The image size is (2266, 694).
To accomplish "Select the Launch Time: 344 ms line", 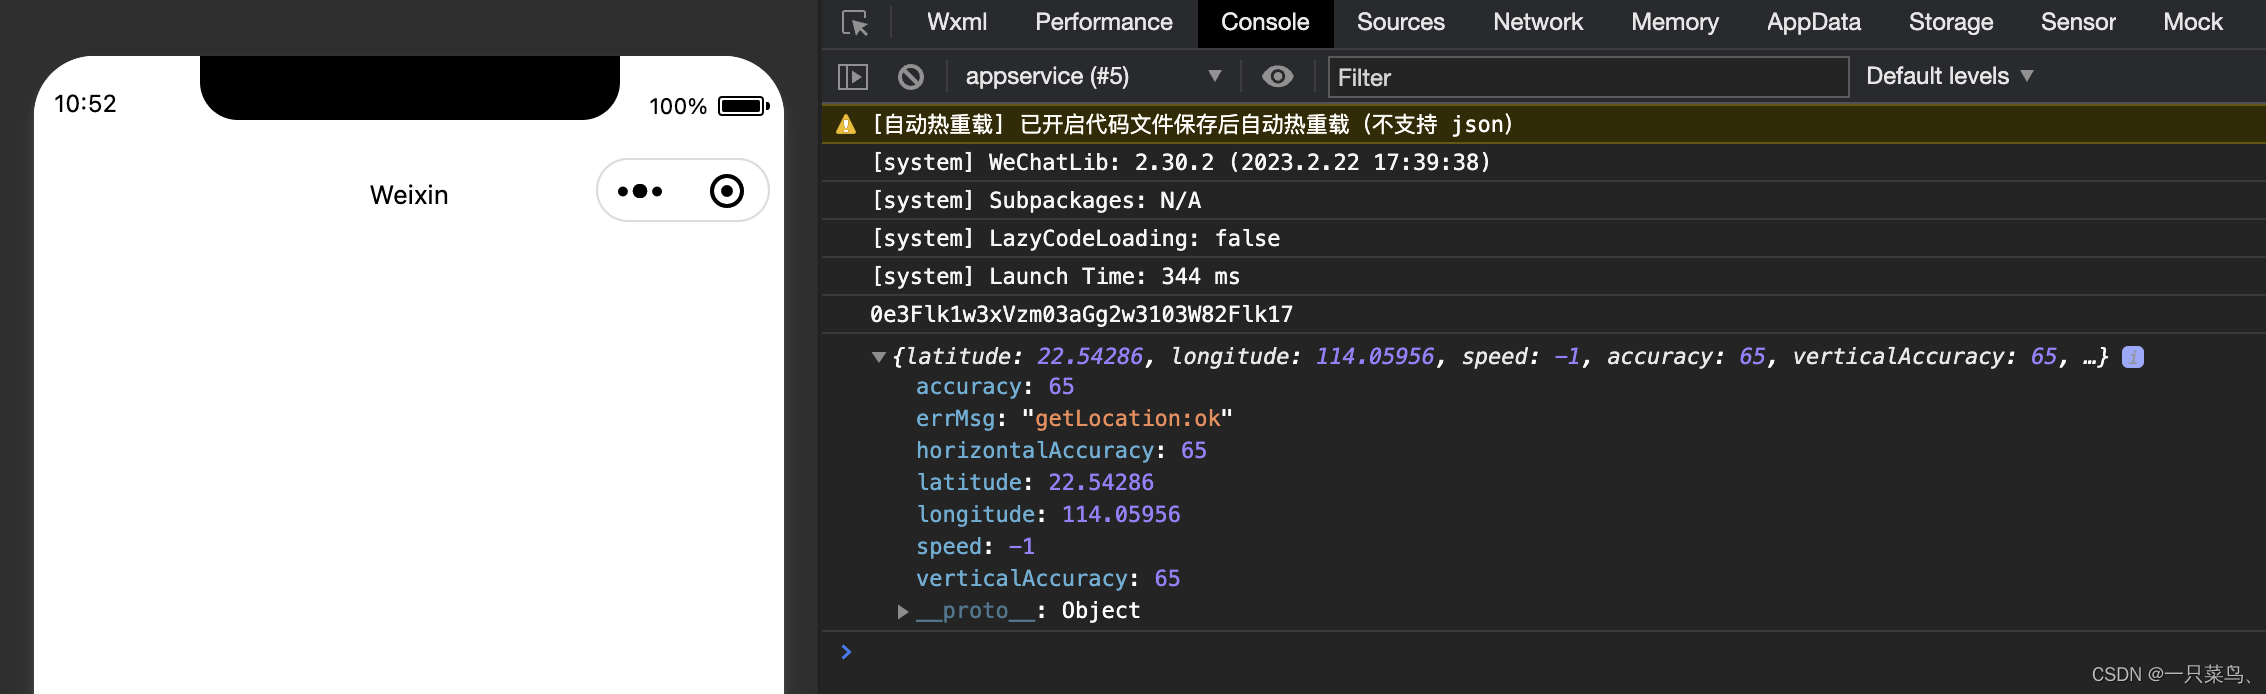I will tap(1055, 276).
